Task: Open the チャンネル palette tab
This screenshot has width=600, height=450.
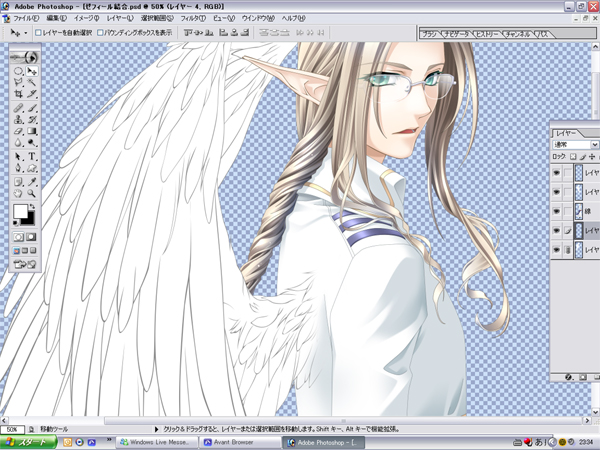Action: (517, 34)
